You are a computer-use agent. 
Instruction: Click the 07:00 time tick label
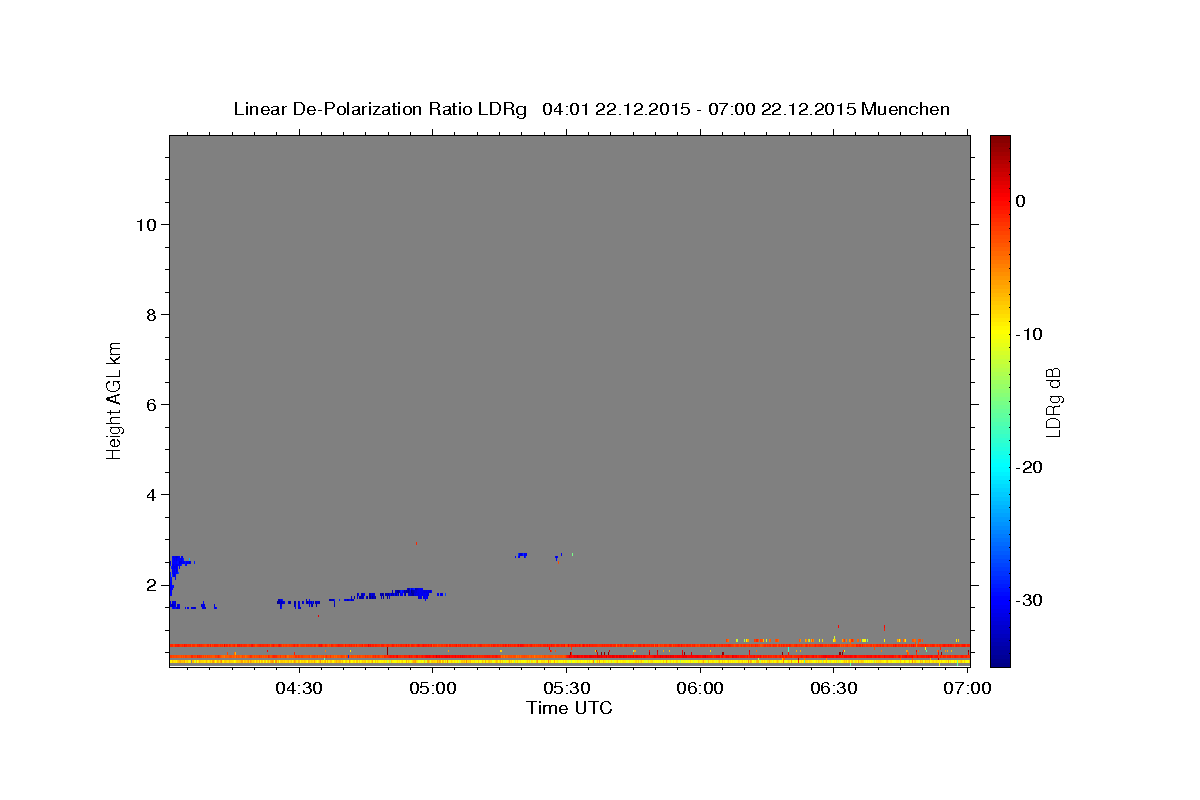968,688
